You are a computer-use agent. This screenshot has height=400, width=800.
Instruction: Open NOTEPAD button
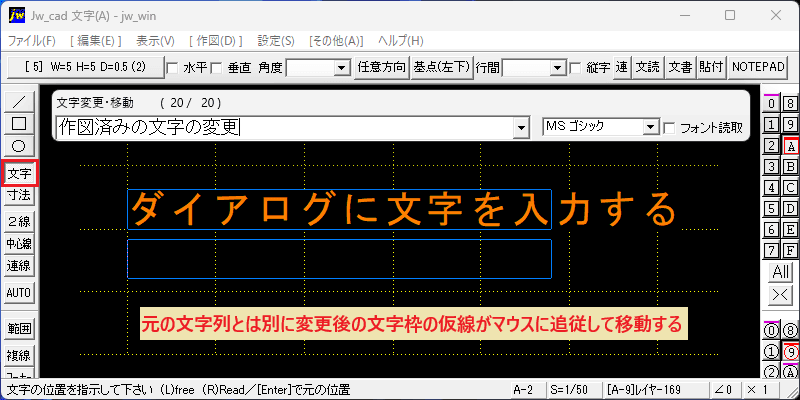pos(758,67)
